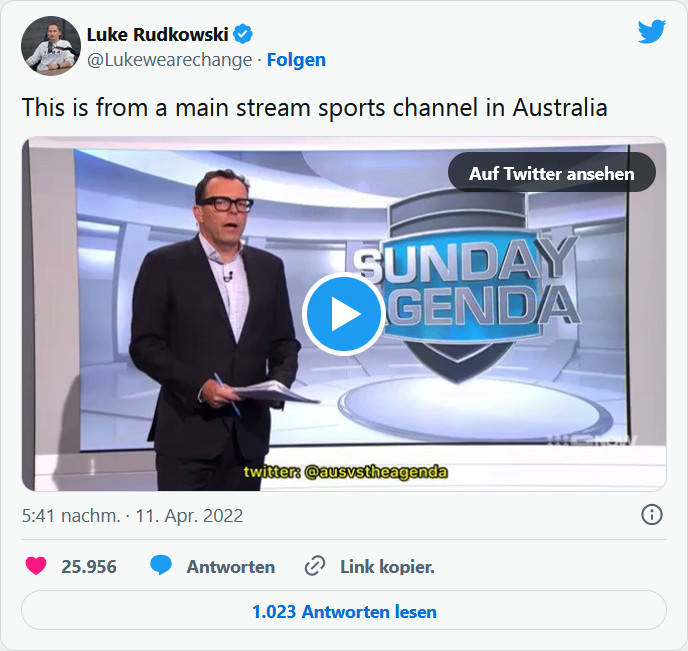Open Luke Rudkowski's profile picture
This screenshot has width=688, height=651.
coord(51,46)
